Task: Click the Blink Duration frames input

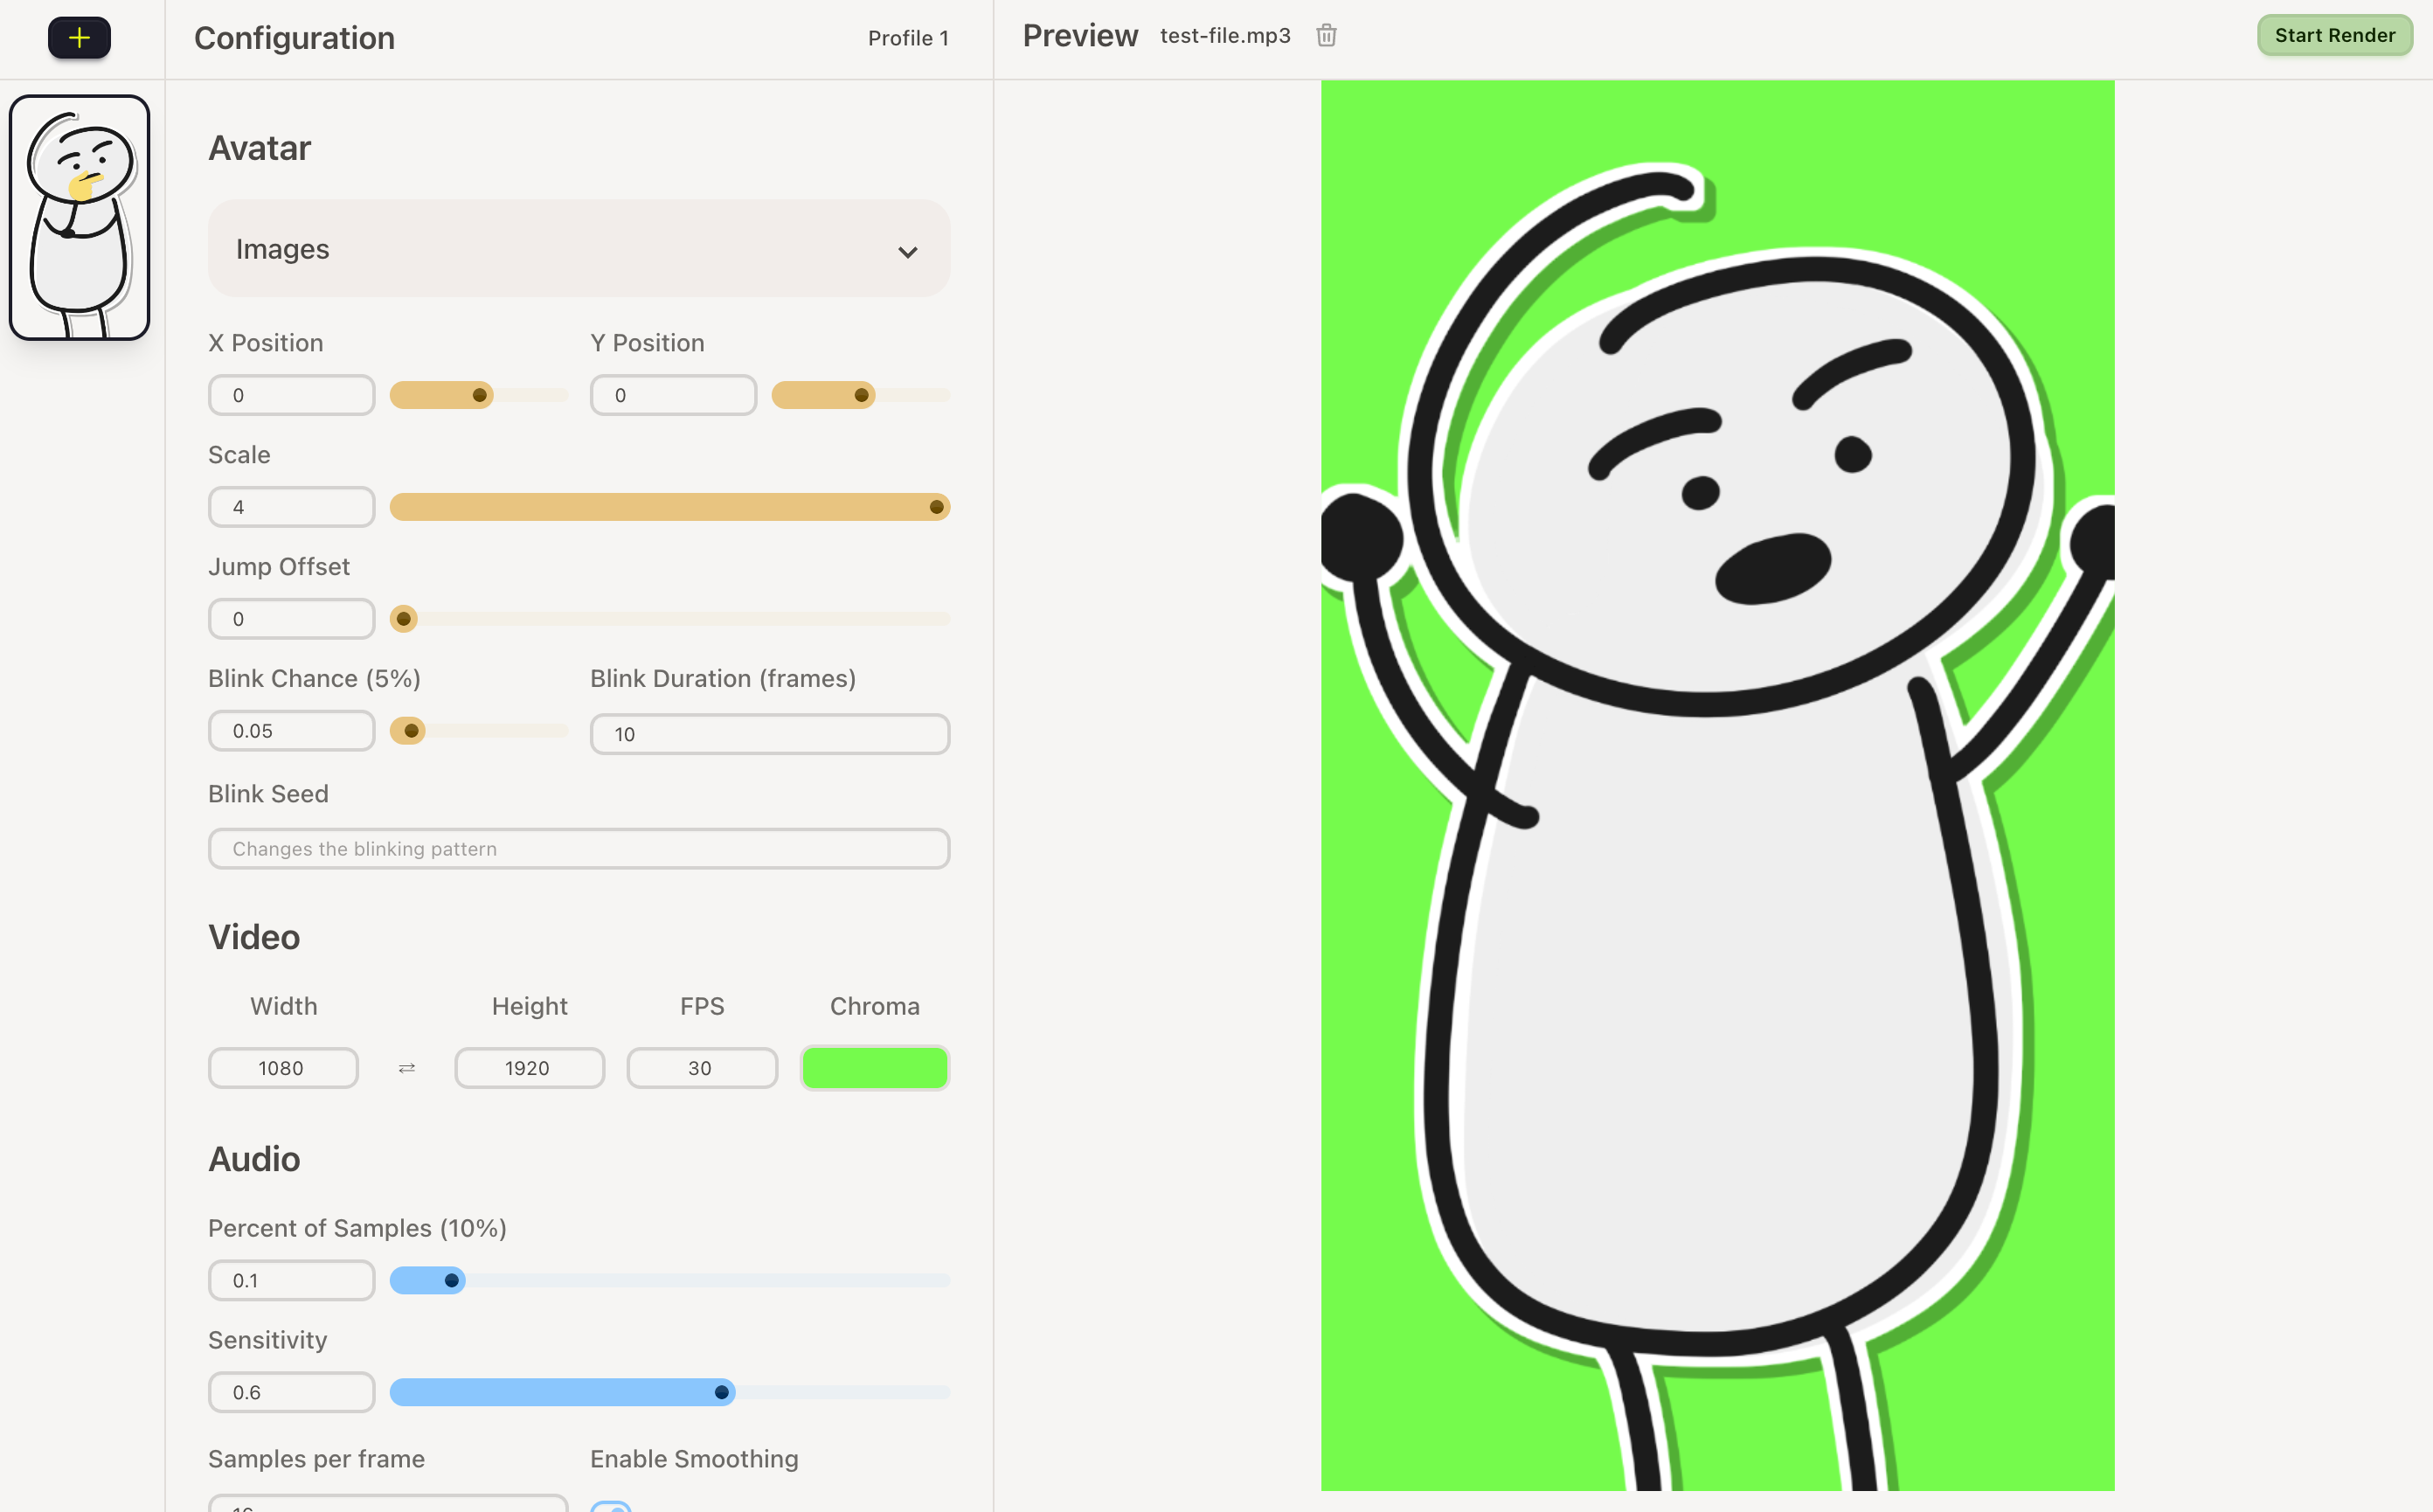Action: (769, 734)
